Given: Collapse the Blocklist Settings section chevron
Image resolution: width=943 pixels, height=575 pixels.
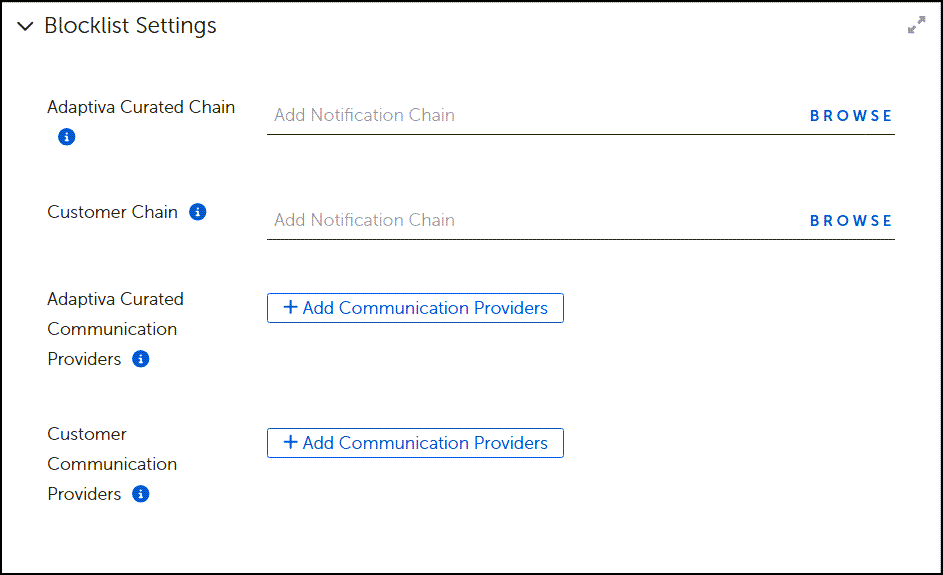Looking at the screenshot, I should 25,26.
